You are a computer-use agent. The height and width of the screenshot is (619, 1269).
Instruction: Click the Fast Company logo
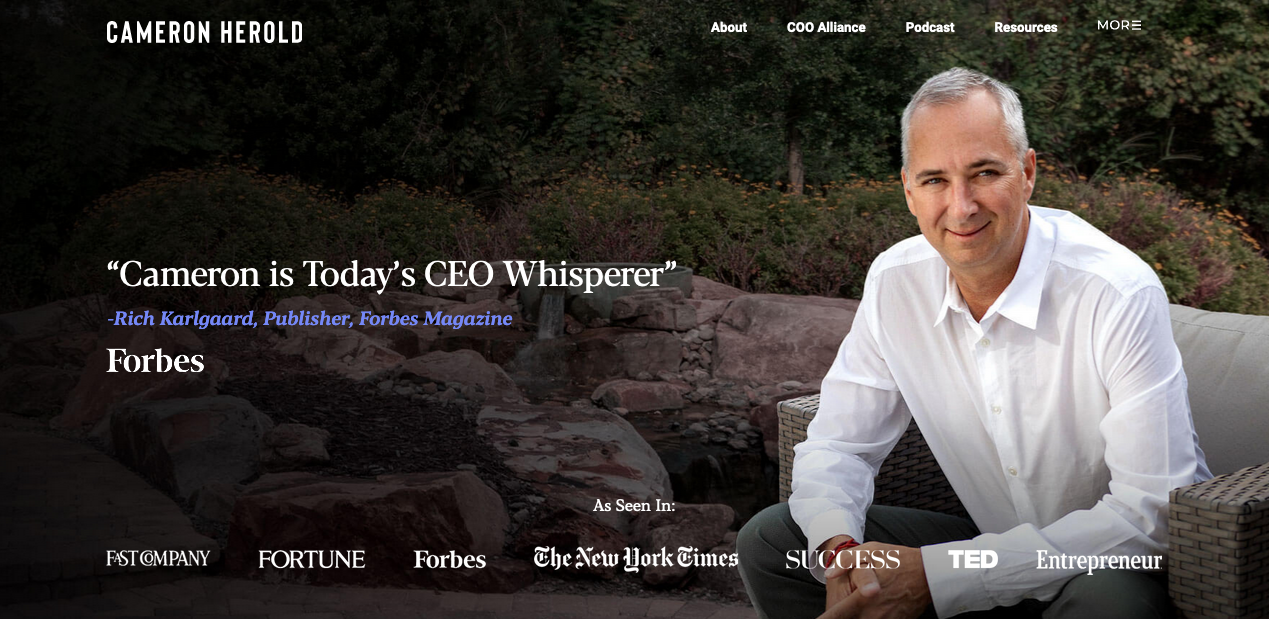coord(158,558)
